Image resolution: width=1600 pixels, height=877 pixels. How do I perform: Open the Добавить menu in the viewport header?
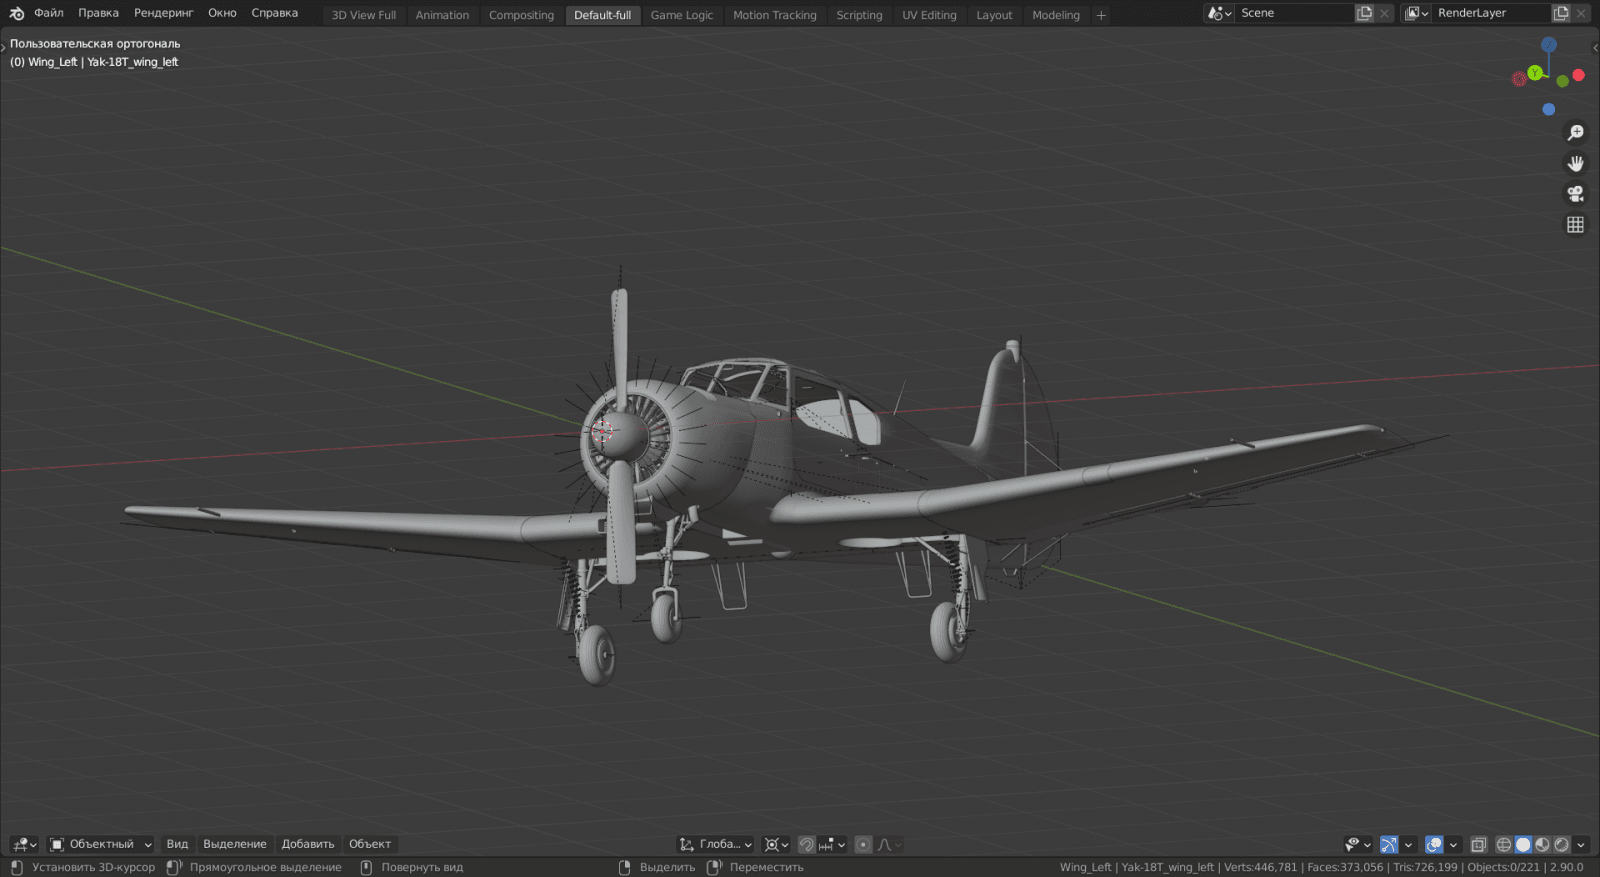click(307, 845)
